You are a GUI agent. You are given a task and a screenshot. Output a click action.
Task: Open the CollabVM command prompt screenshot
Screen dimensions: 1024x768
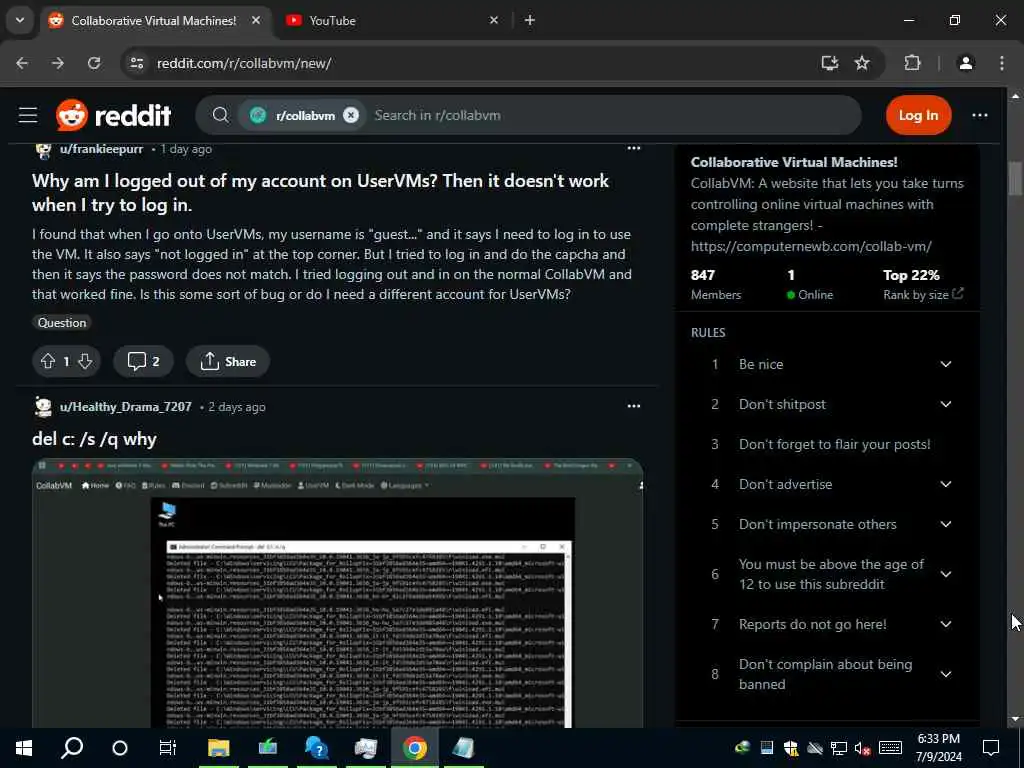338,594
